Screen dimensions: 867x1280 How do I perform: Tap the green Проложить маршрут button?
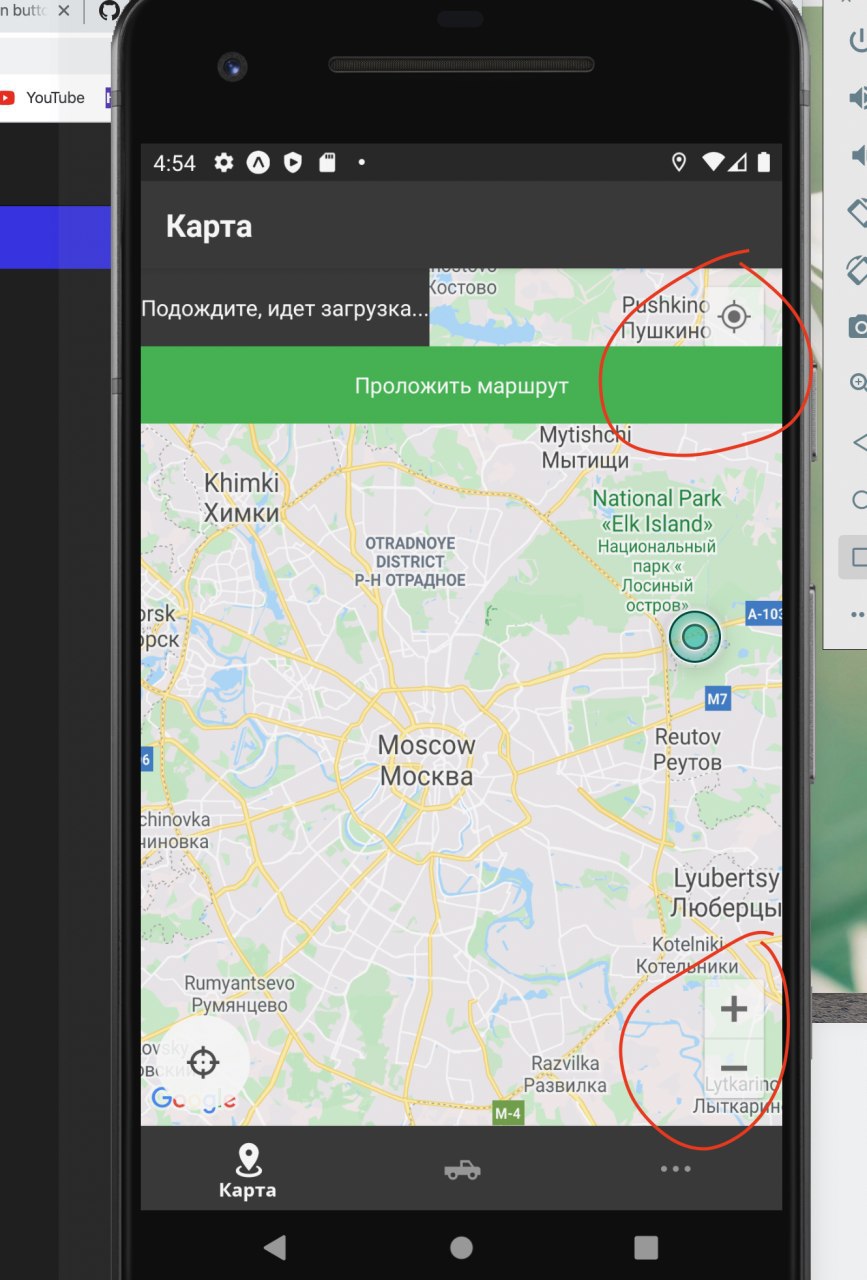coord(461,385)
